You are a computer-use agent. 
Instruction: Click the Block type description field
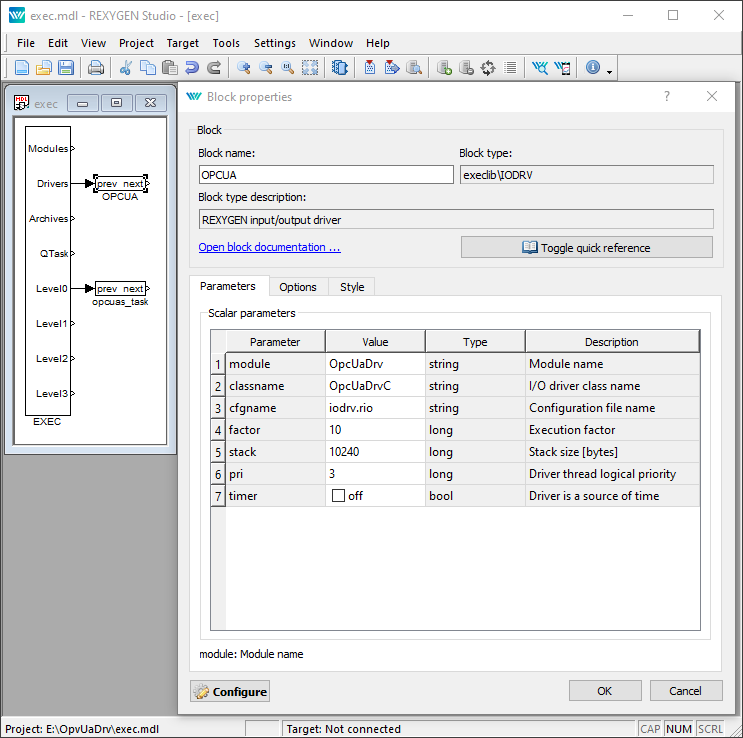coord(456,220)
